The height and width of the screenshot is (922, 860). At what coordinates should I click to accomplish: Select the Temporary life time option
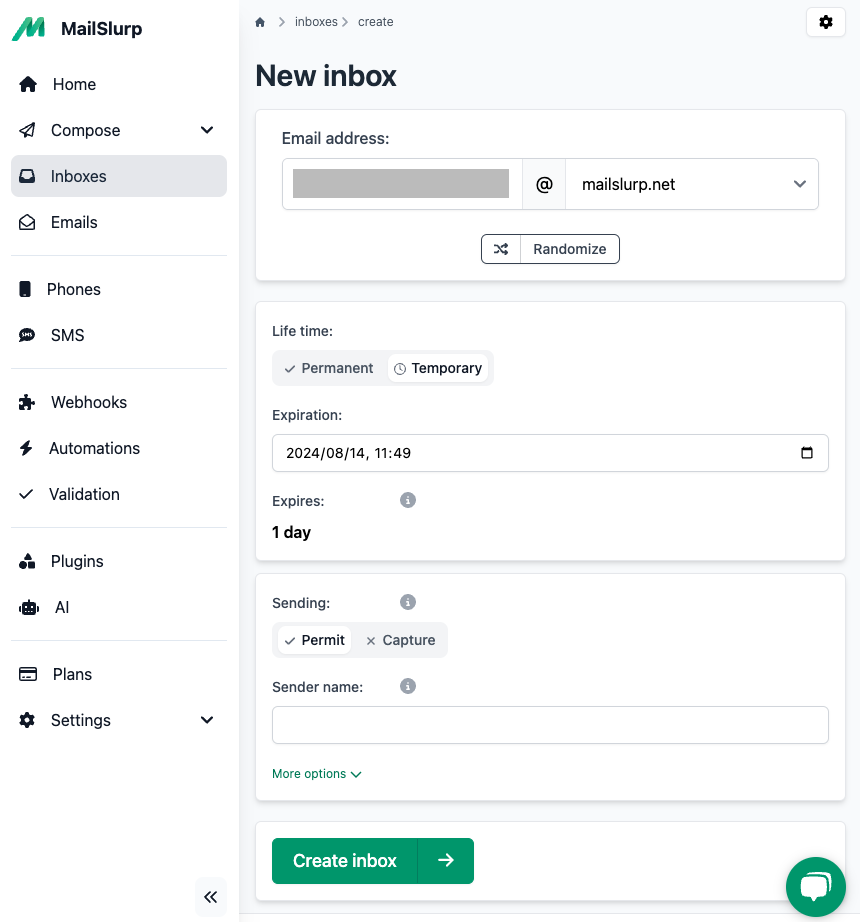point(438,368)
